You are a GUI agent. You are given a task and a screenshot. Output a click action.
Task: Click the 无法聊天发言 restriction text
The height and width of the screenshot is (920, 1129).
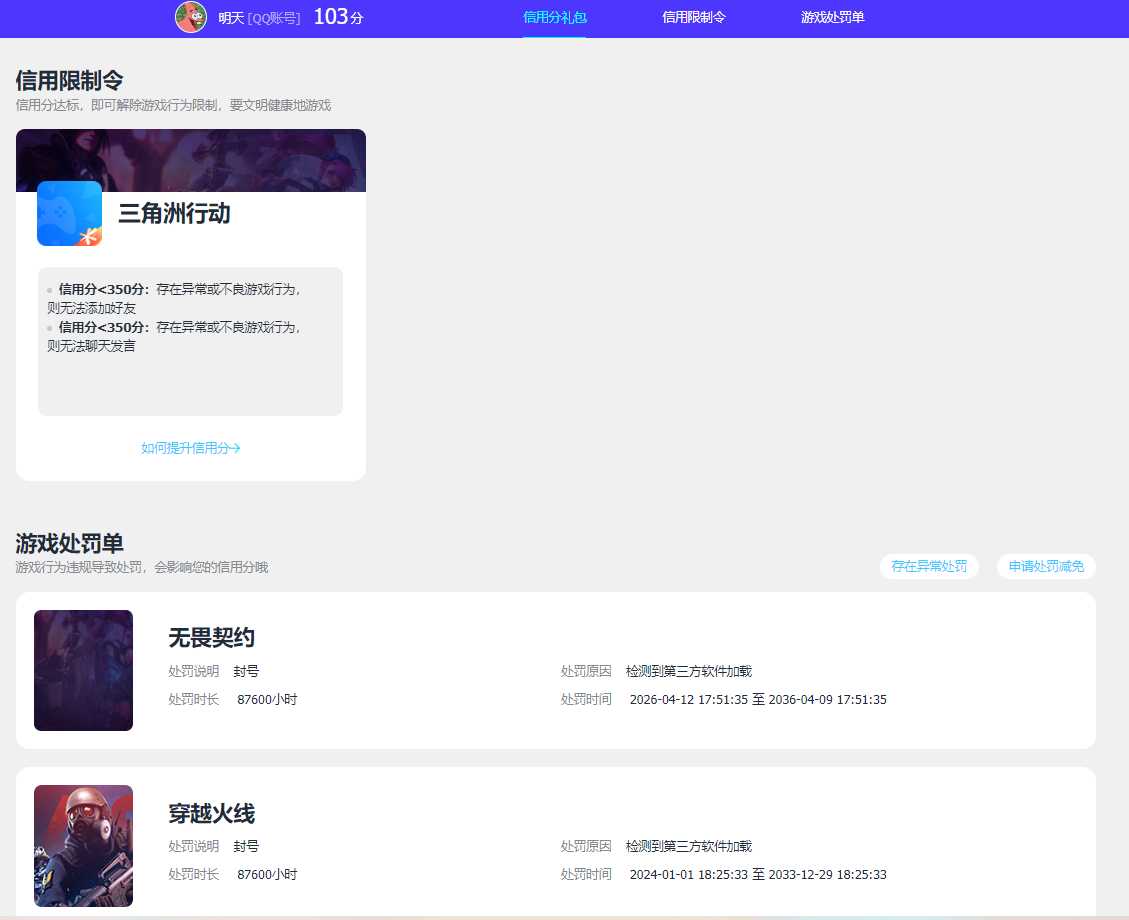coord(91,346)
